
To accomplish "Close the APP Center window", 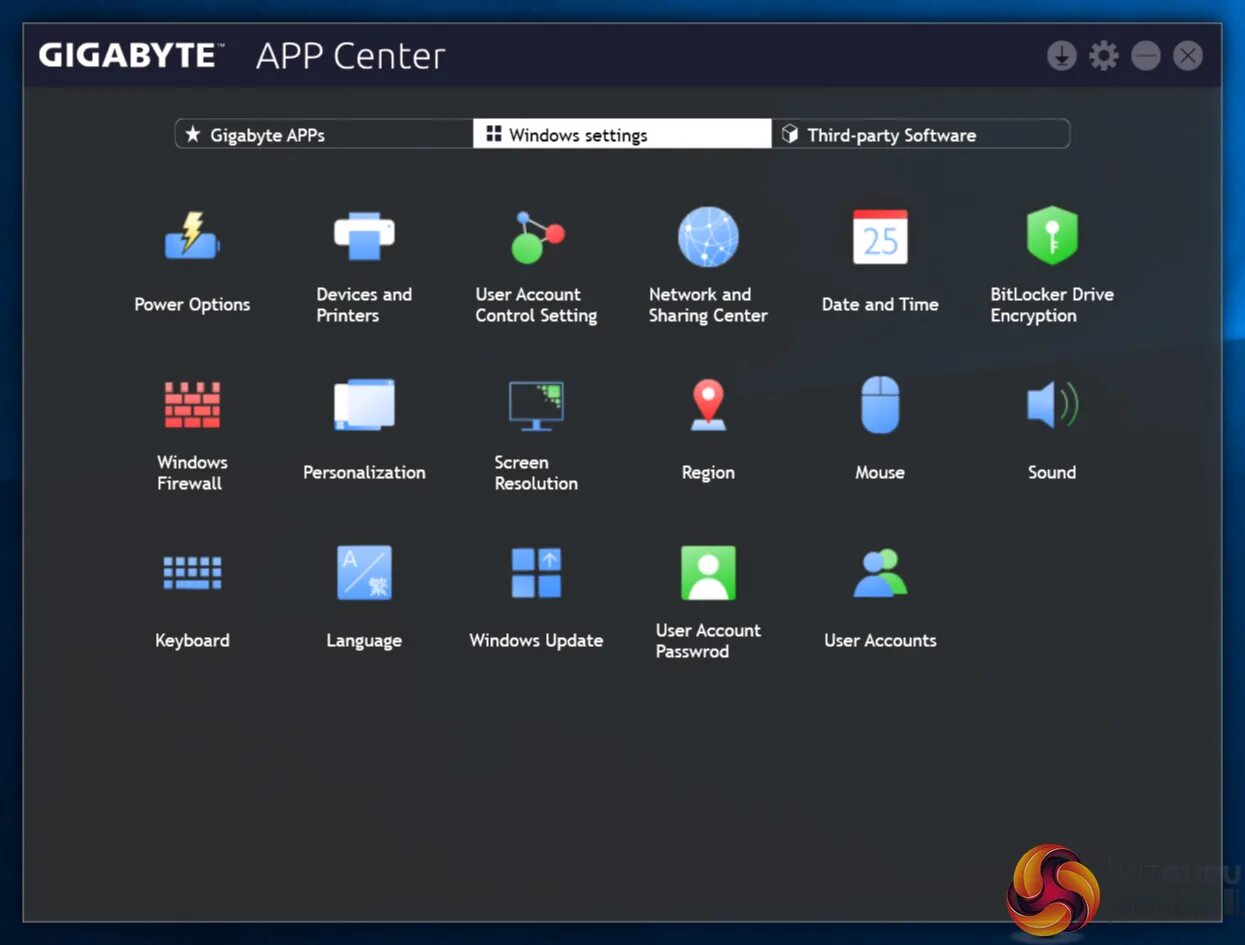I will pos(1187,56).
